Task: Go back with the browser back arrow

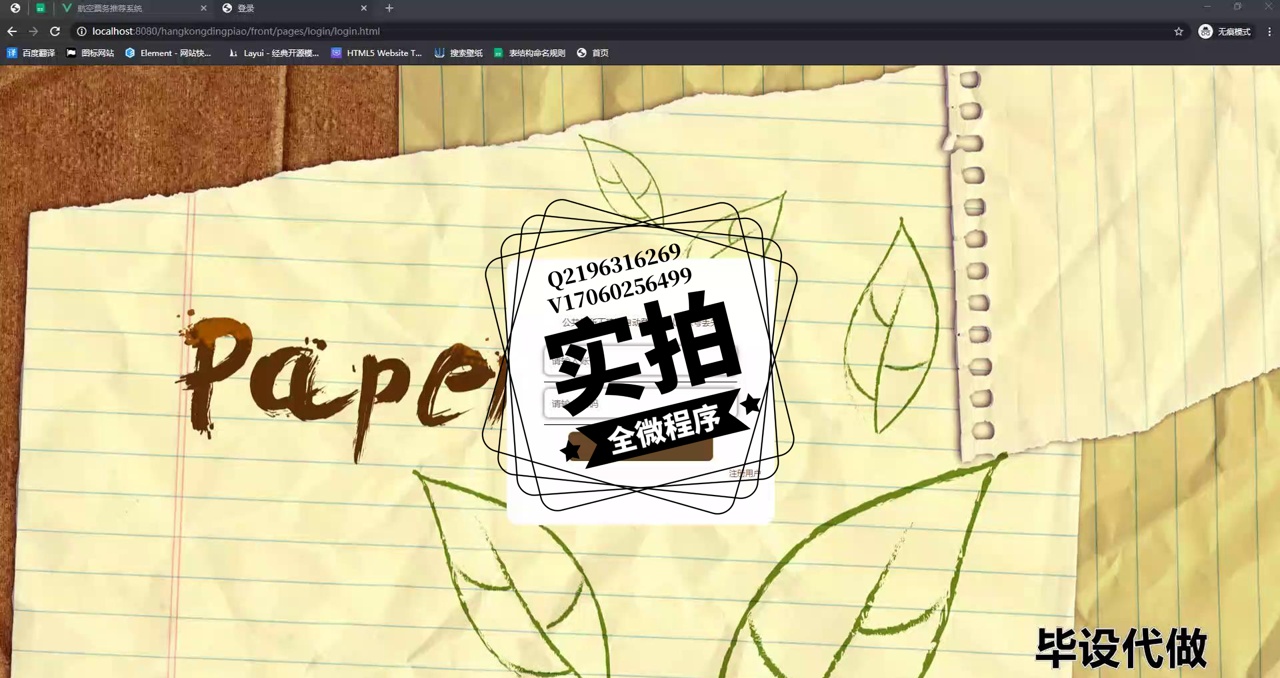Action: [12, 31]
